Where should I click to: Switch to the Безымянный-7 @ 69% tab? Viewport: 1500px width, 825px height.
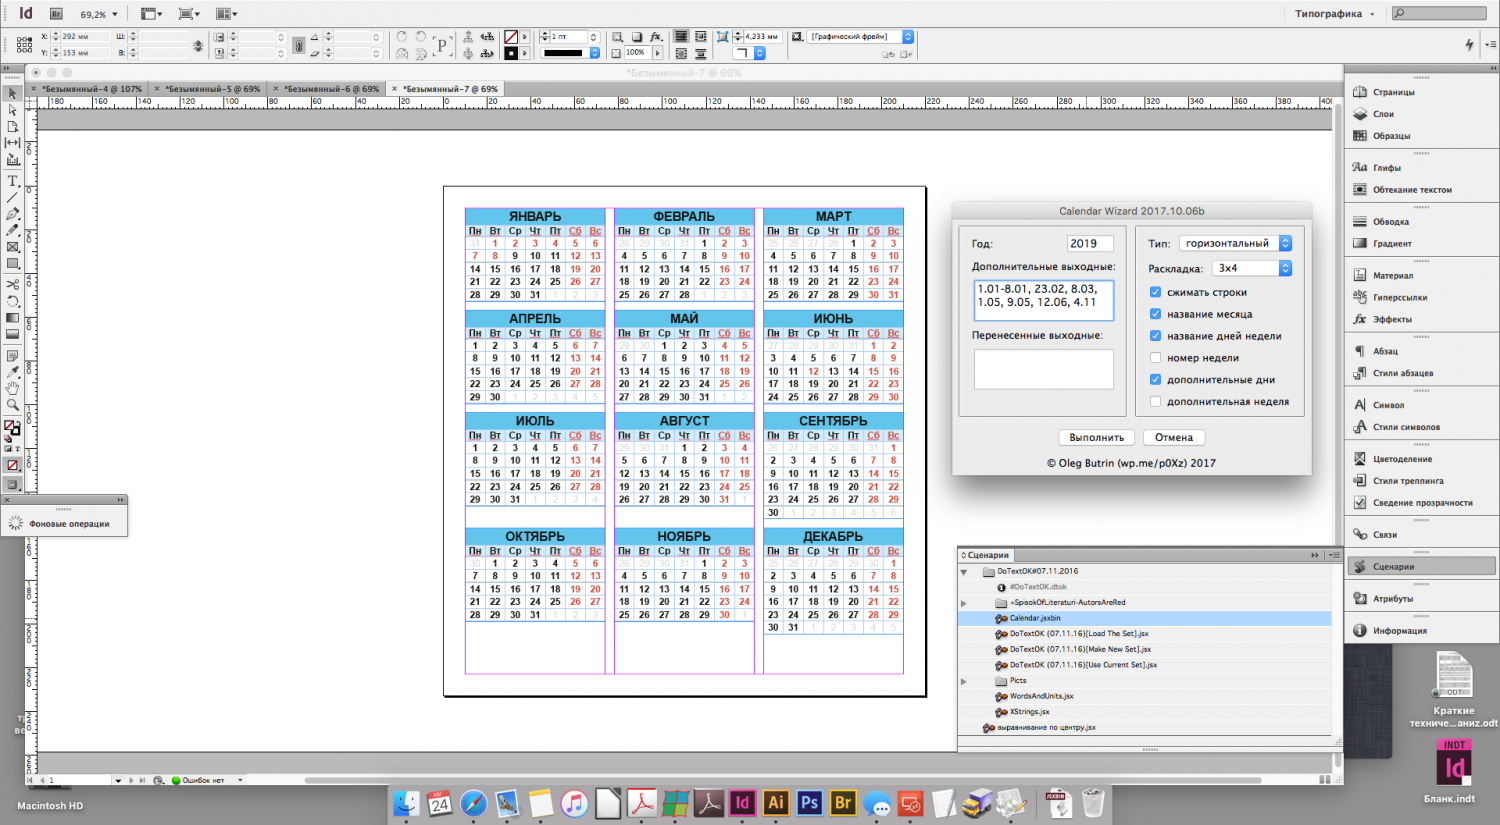tap(451, 89)
